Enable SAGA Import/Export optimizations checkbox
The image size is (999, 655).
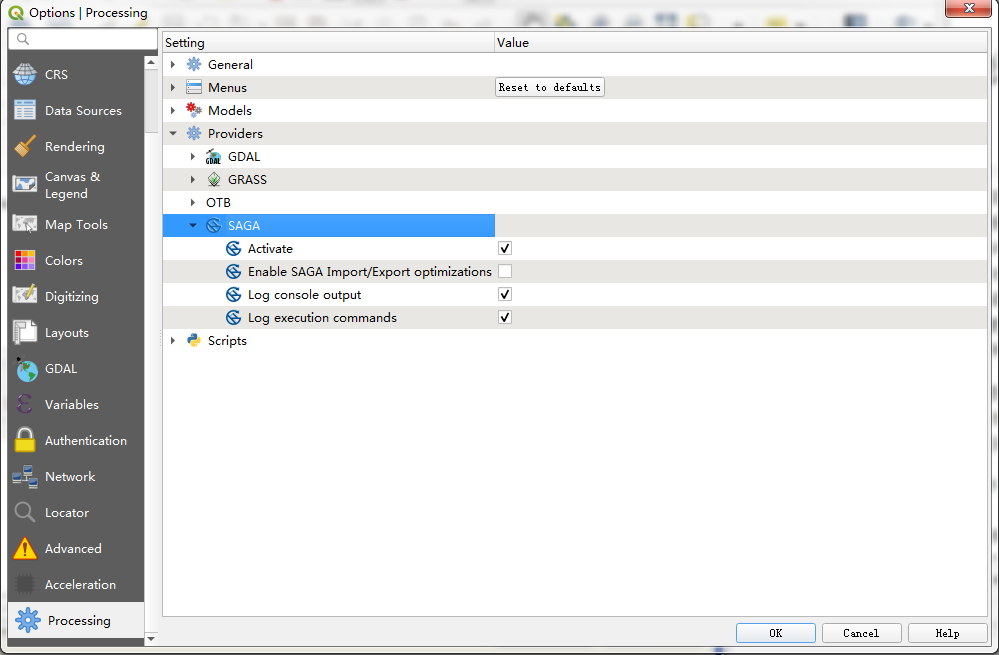(x=505, y=271)
